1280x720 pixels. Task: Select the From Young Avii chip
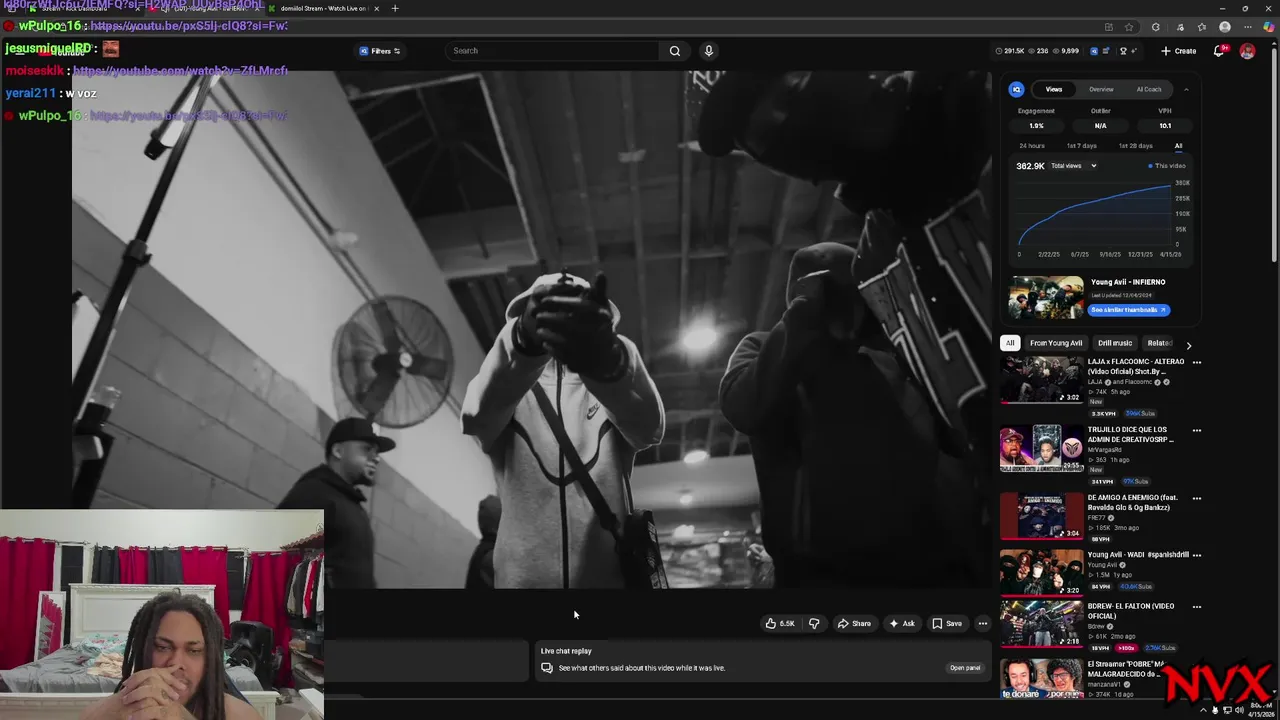1056,343
